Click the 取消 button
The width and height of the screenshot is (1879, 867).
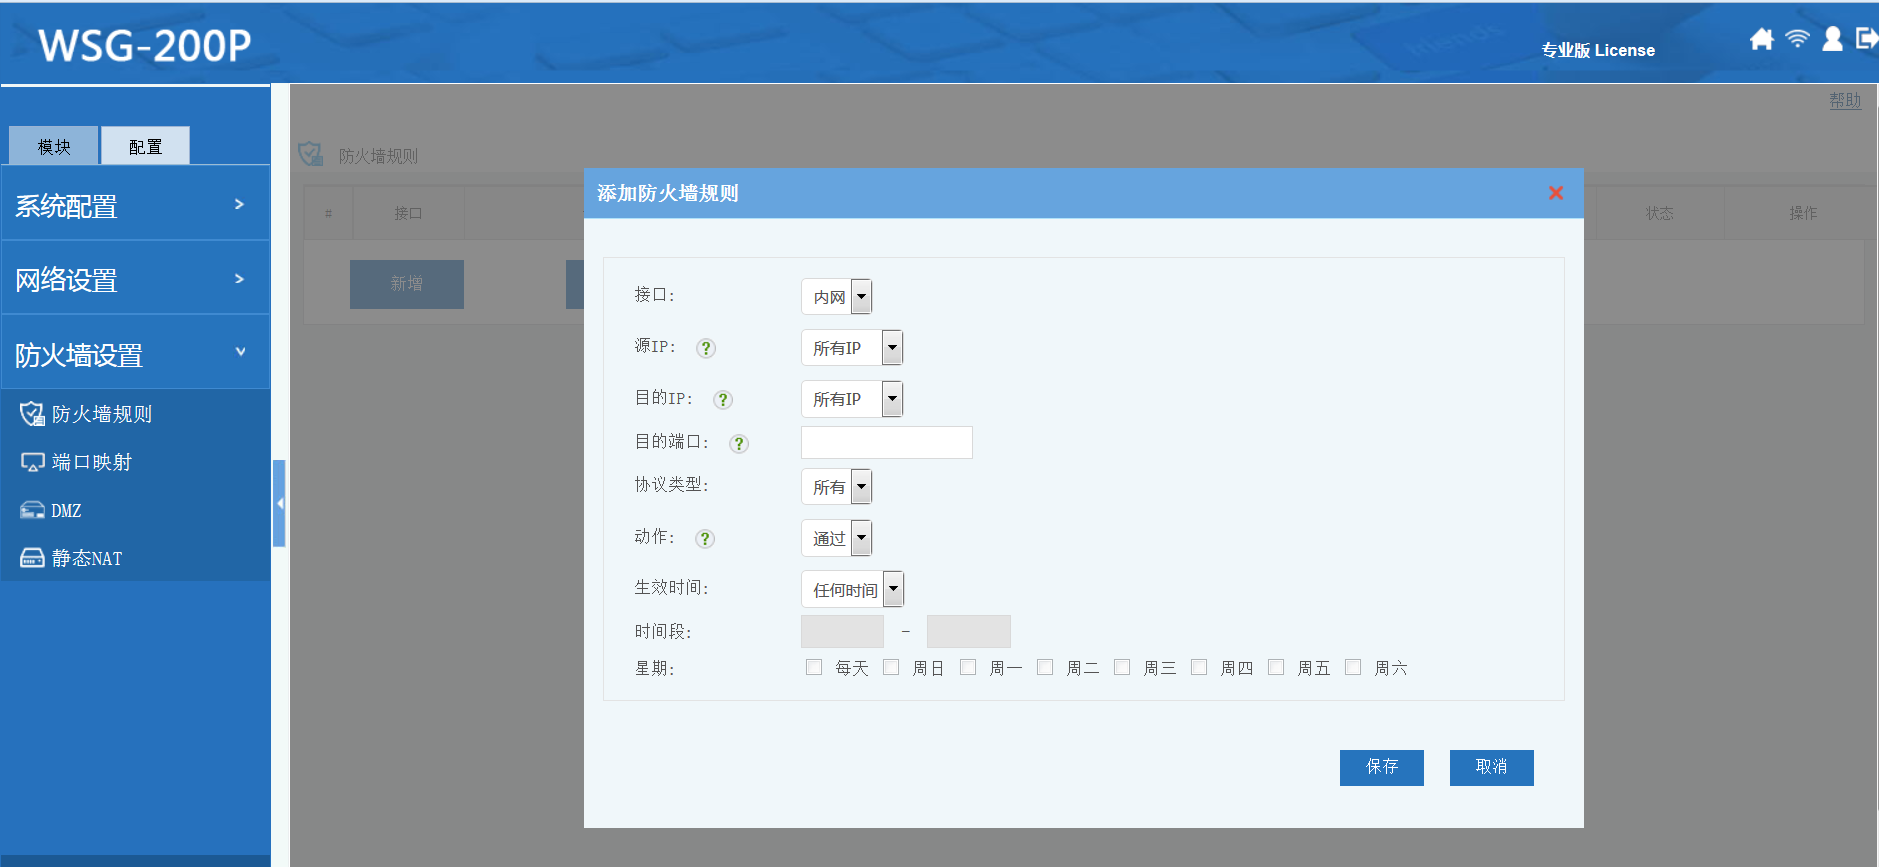pyautogui.click(x=1491, y=767)
